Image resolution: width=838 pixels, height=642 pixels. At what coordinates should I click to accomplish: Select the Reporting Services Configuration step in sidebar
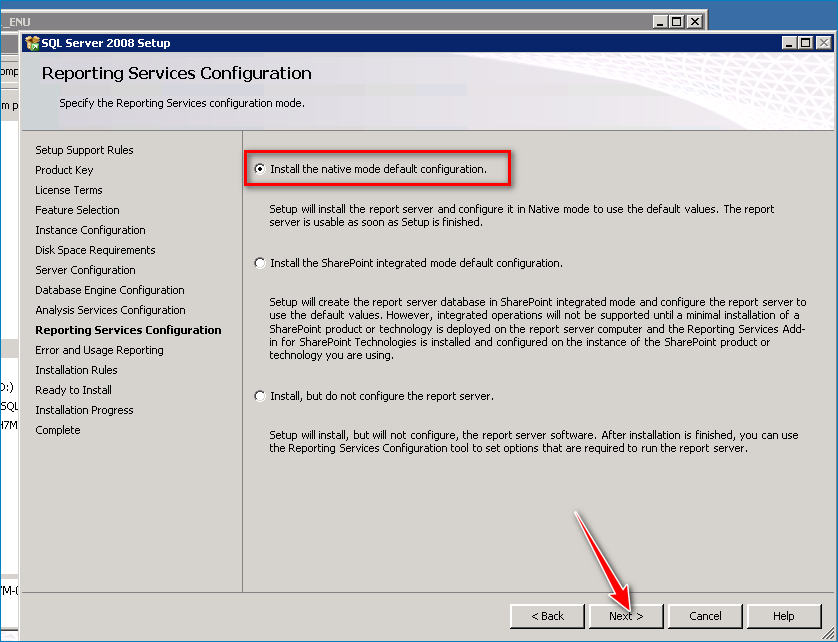pyautogui.click(x=128, y=330)
